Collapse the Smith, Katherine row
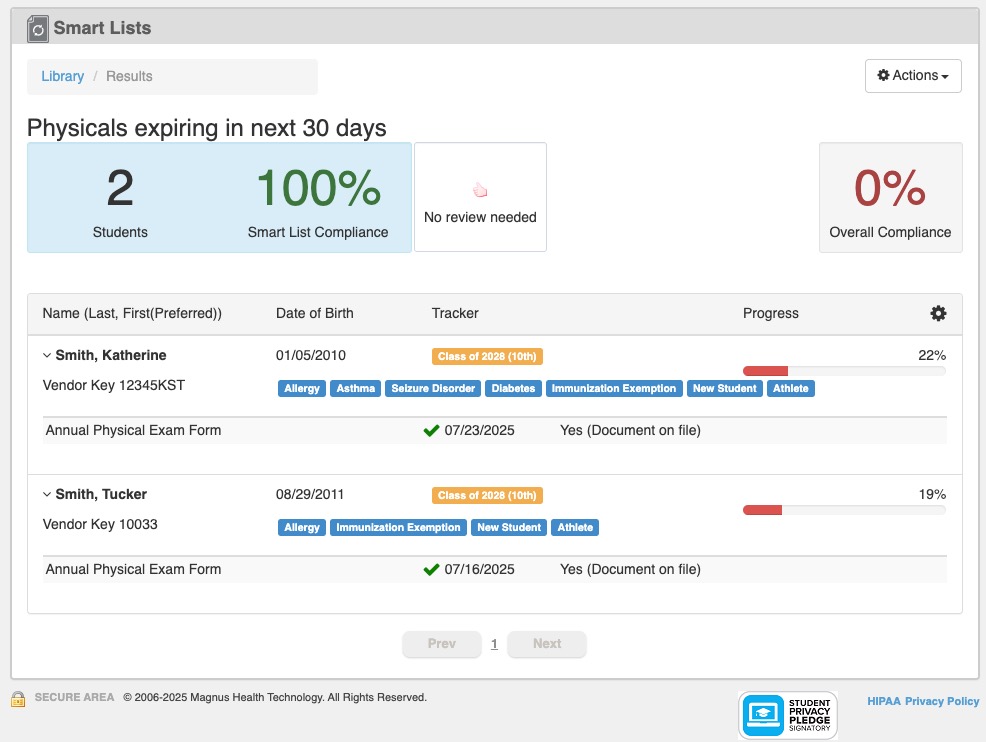 coord(47,355)
